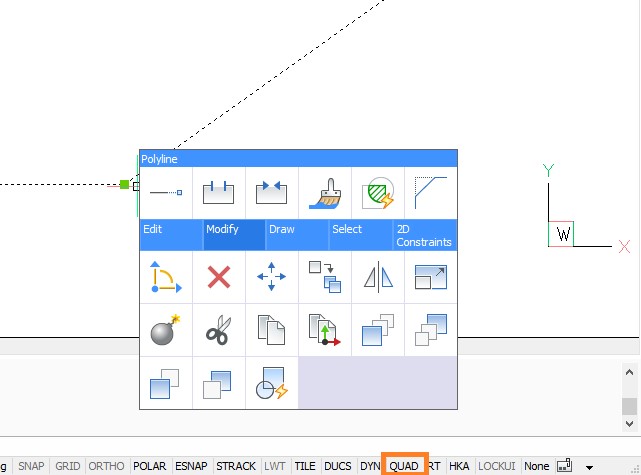Select the Scale tool icon
Viewport: 641px width, 475px height.
(x=430, y=277)
